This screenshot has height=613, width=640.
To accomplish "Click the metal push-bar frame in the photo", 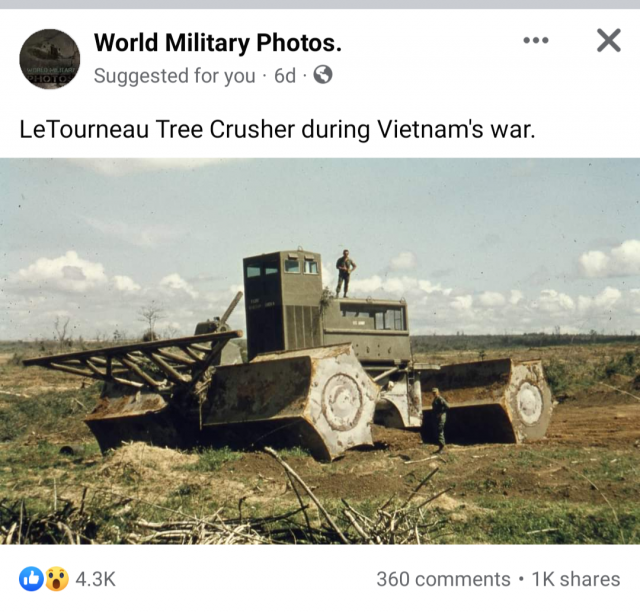I will [x=133, y=357].
